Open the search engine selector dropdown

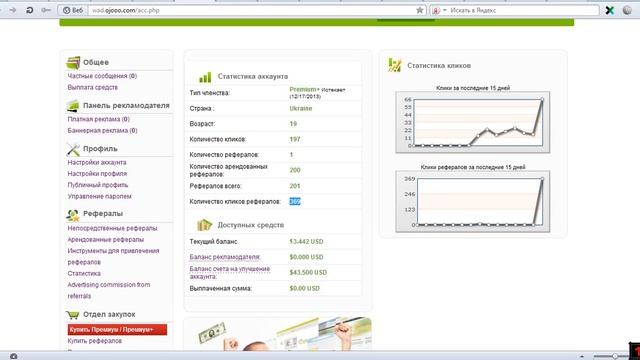coord(440,10)
